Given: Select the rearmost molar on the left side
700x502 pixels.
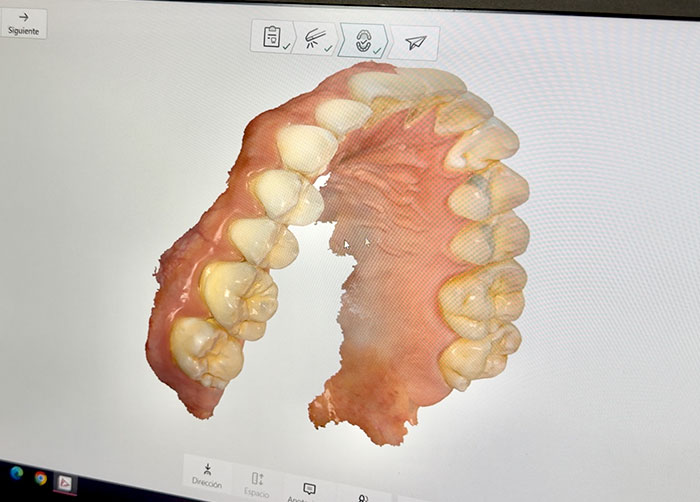Looking at the screenshot, I should [x=206, y=349].
